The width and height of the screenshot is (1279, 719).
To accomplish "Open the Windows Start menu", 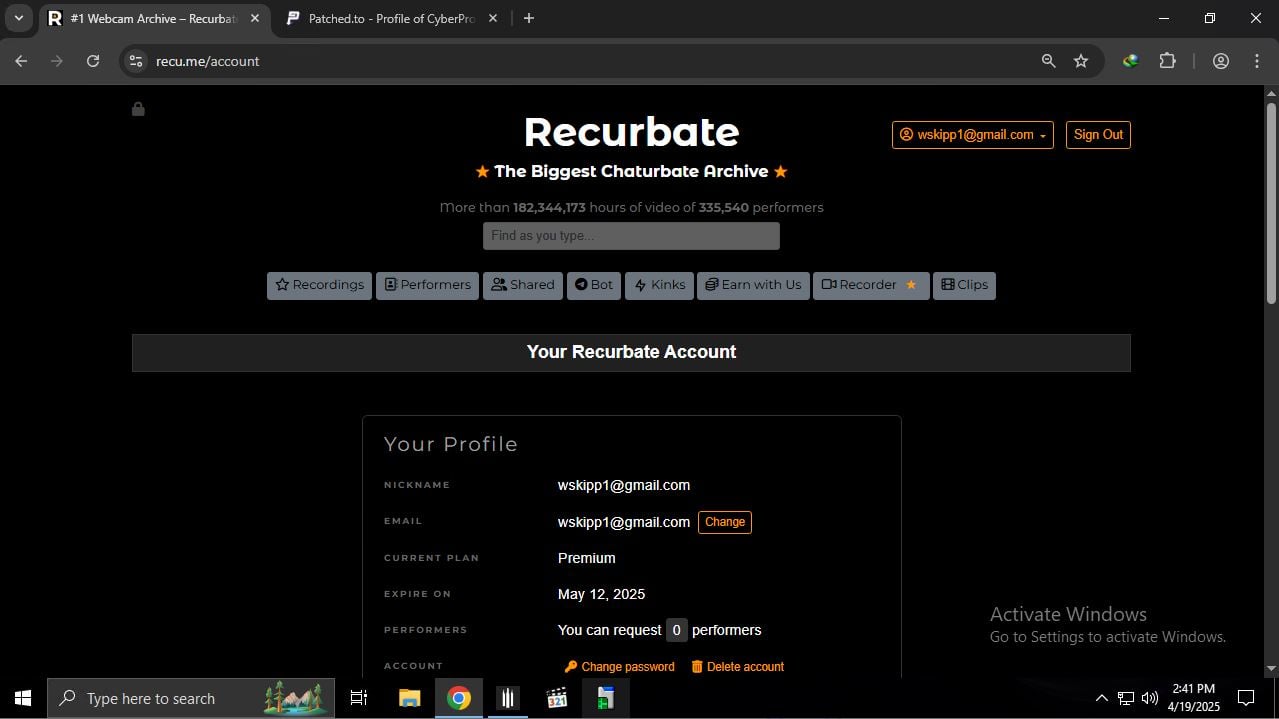I will pyautogui.click(x=23, y=698).
